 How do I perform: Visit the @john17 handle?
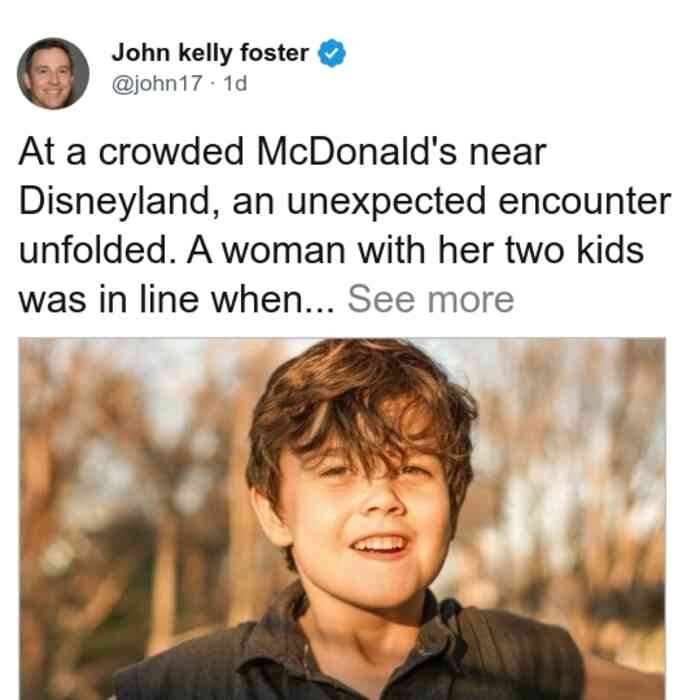point(157,83)
